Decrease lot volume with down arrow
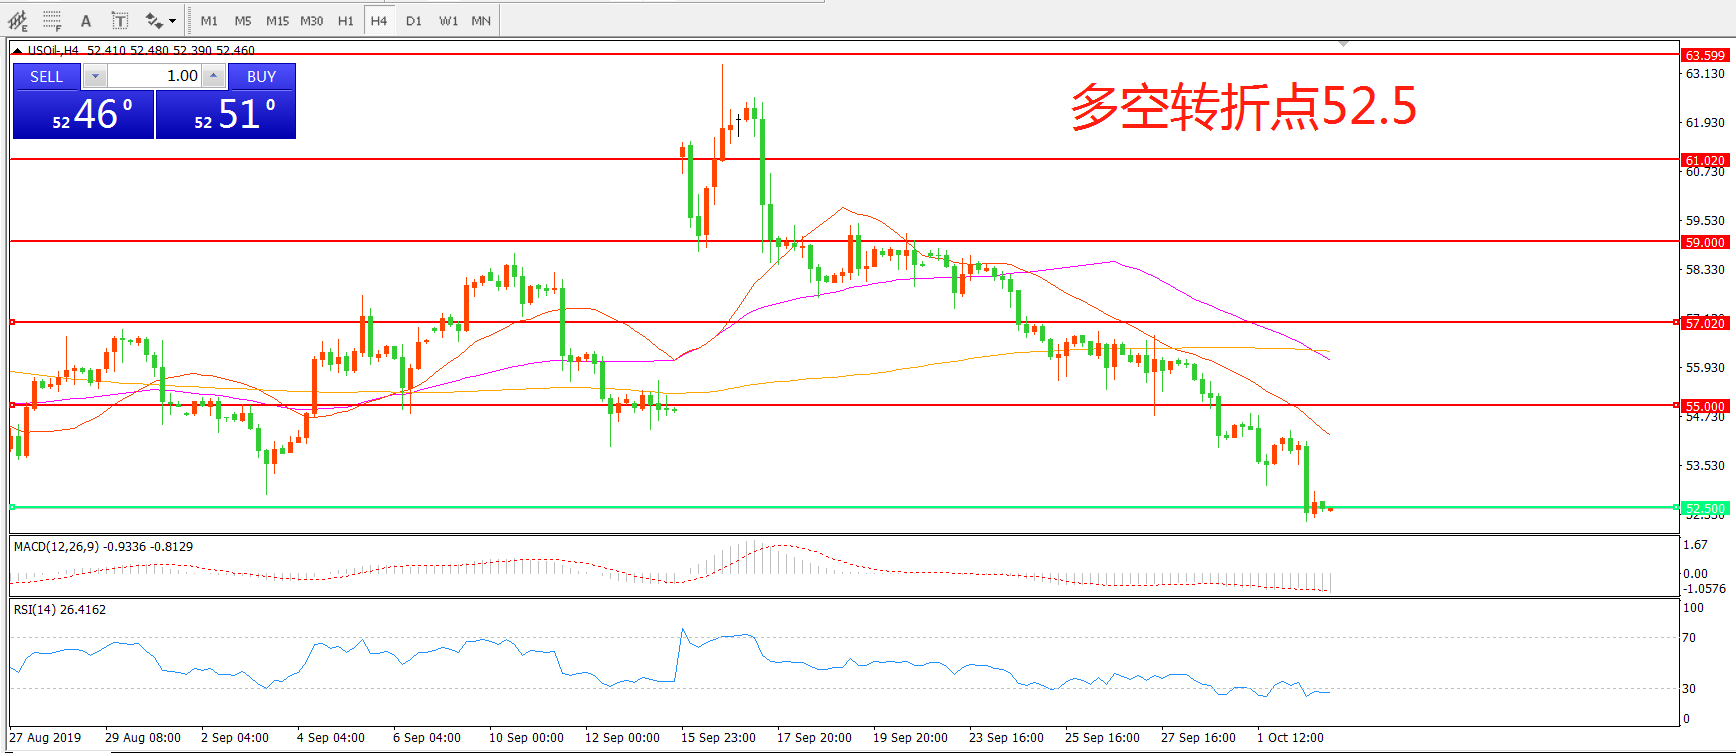Screen dimensions: 1736x753 [x=95, y=76]
